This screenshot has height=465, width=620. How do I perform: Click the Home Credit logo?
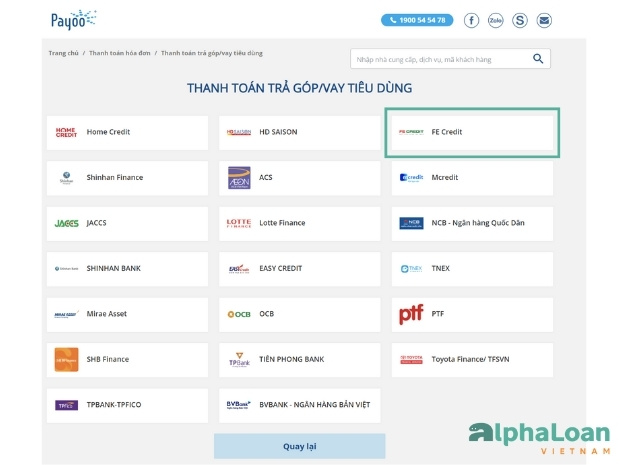click(x=66, y=132)
